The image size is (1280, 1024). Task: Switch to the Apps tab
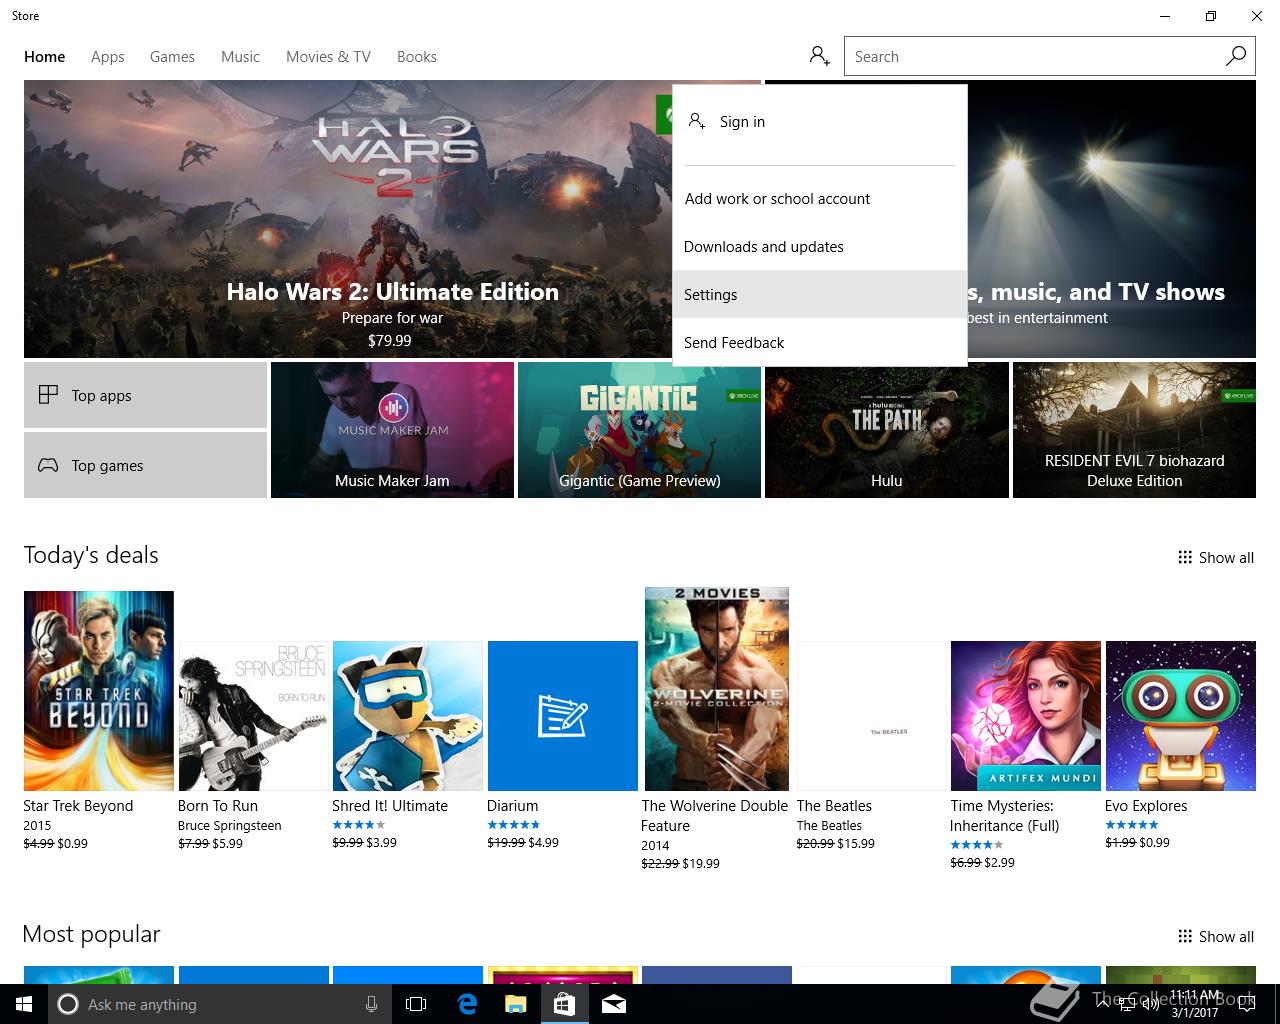pyautogui.click(x=107, y=57)
